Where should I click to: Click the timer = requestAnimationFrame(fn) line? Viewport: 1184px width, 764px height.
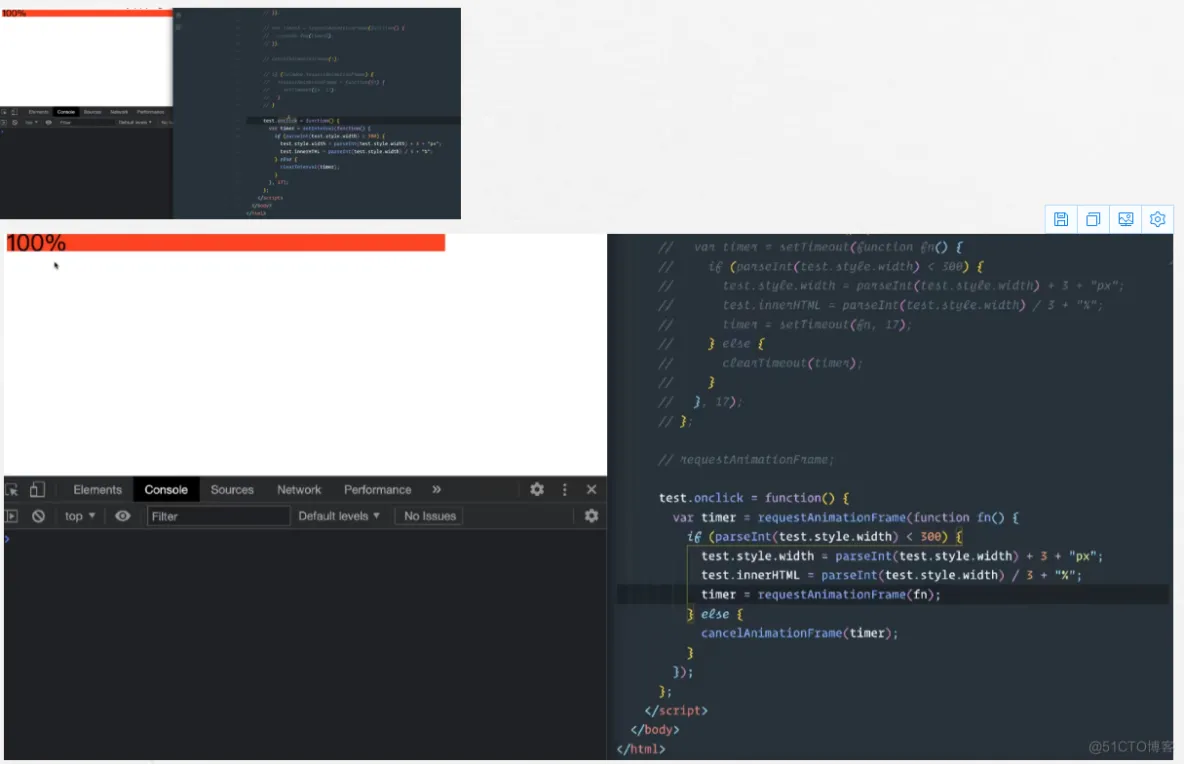click(x=821, y=595)
